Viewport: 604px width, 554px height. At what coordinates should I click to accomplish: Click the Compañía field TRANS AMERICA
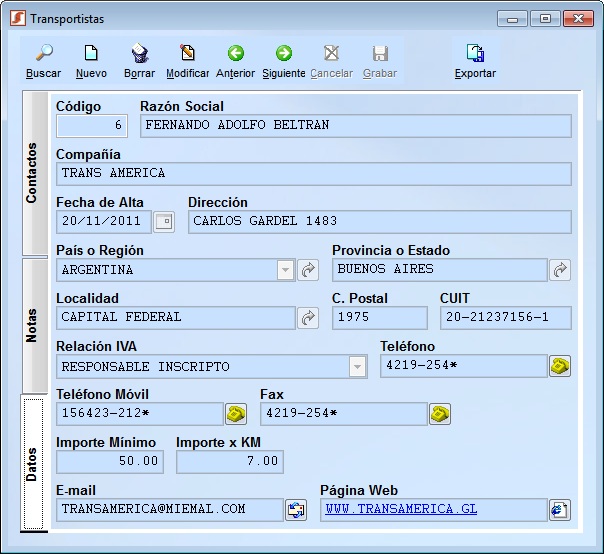(314, 174)
